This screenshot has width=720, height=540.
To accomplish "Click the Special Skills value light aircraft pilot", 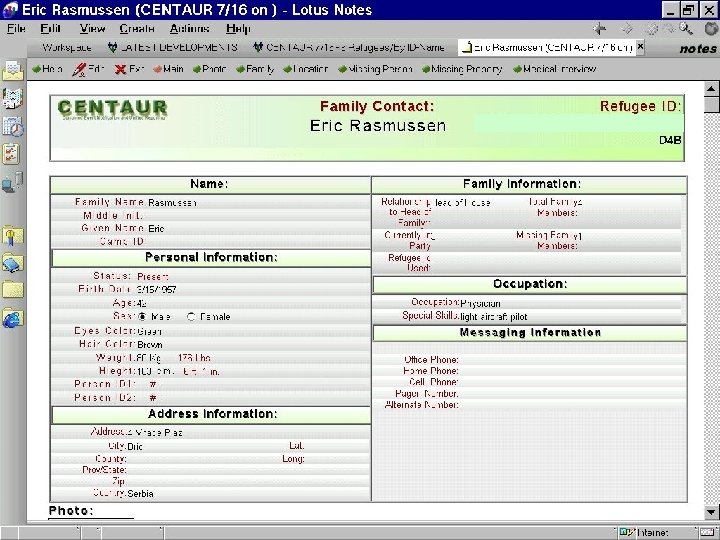I will [x=494, y=317].
